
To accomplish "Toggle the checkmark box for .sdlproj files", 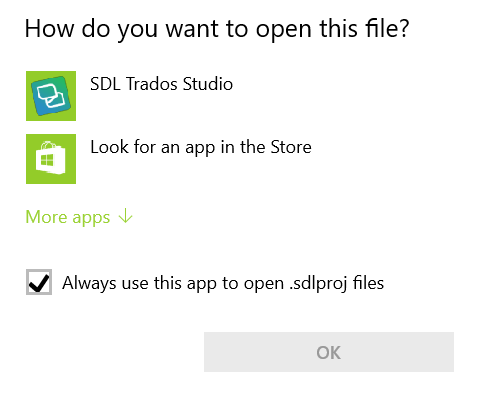I will coord(39,282).
